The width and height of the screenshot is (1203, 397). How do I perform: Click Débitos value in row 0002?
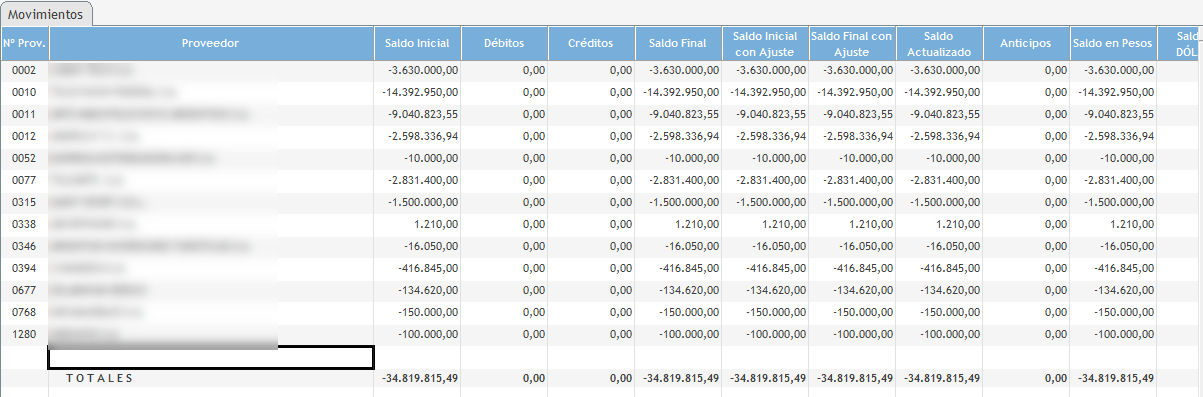click(x=505, y=71)
